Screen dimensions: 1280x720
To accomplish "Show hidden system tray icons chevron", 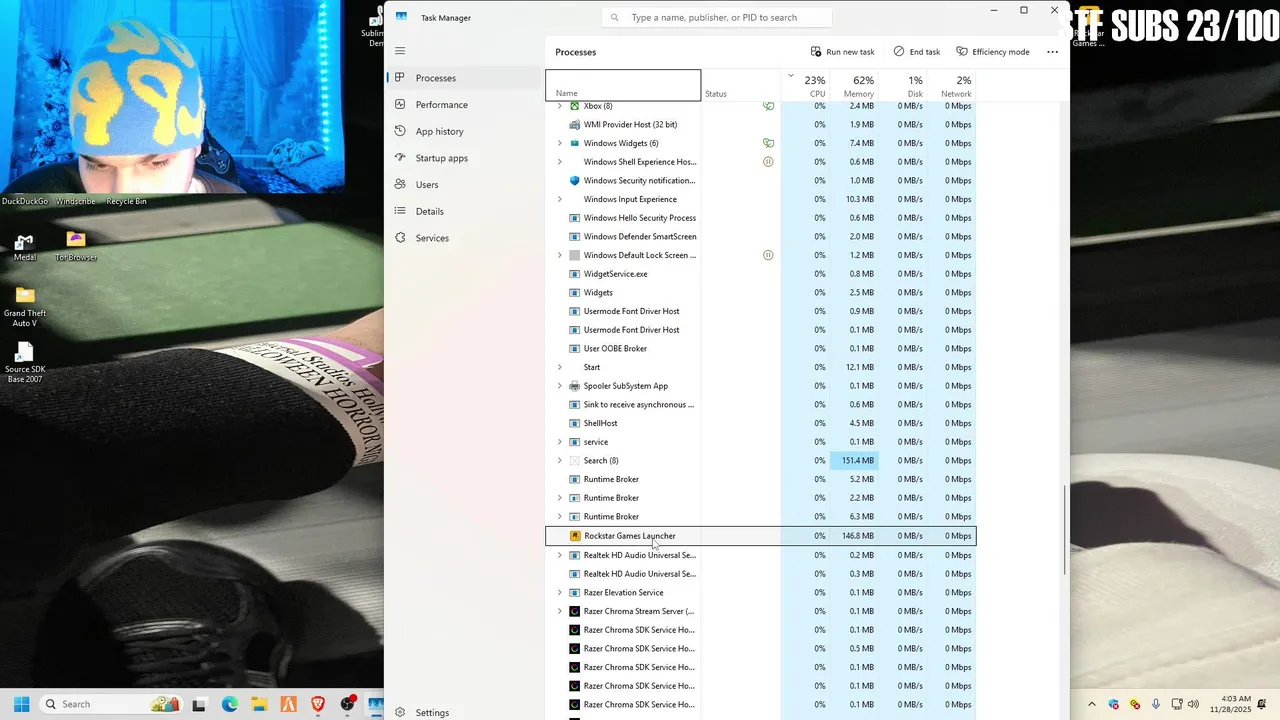I will (x=1092, y=704).
